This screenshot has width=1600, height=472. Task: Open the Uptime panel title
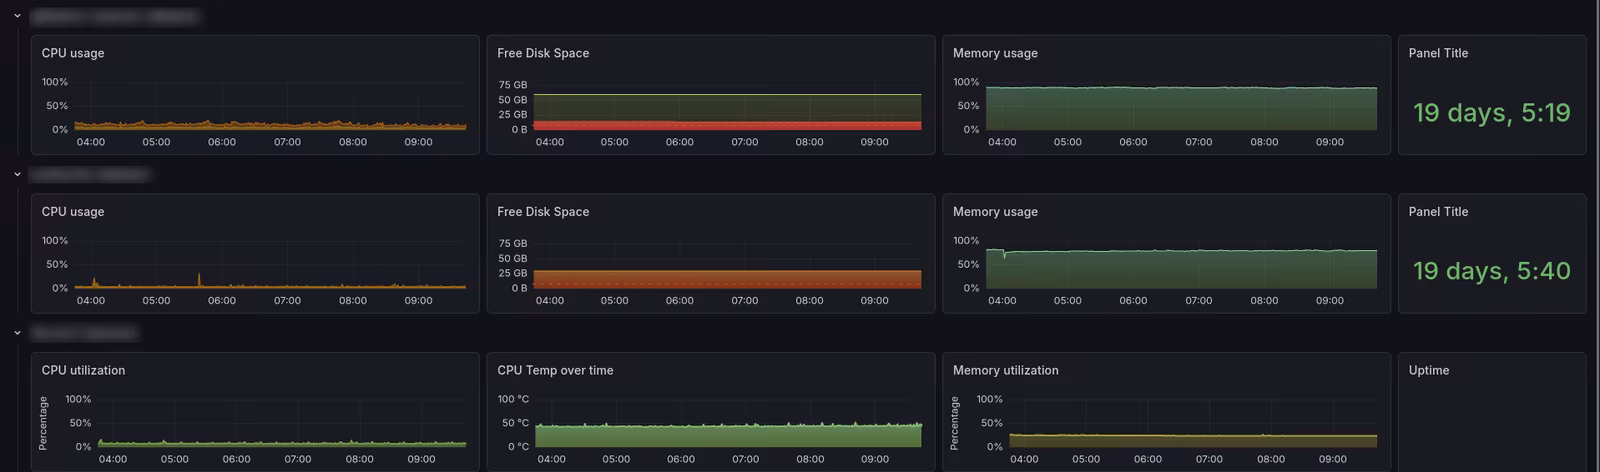[x=1429, y=370]
